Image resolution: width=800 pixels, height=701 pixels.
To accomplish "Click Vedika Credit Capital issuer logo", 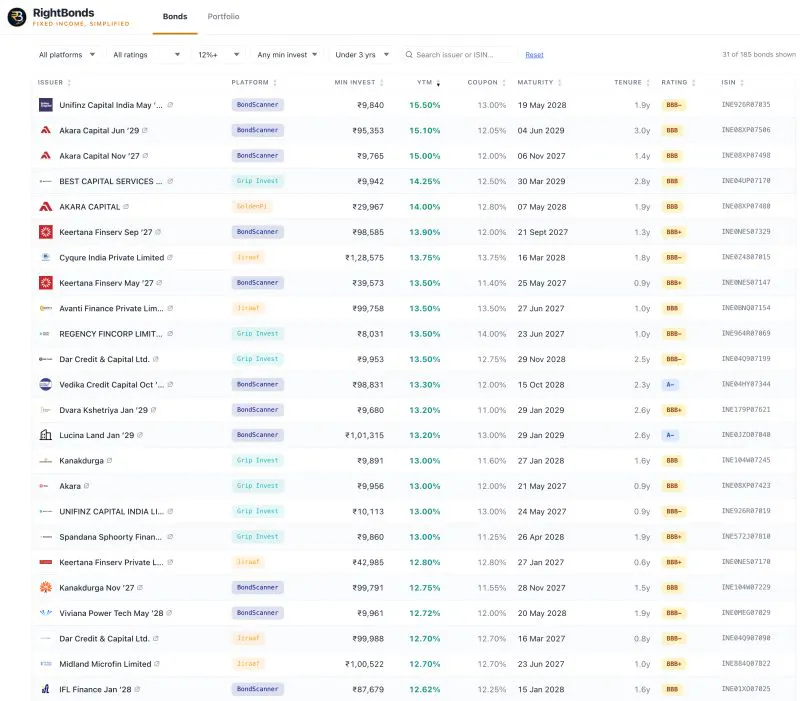I will 46,384.
